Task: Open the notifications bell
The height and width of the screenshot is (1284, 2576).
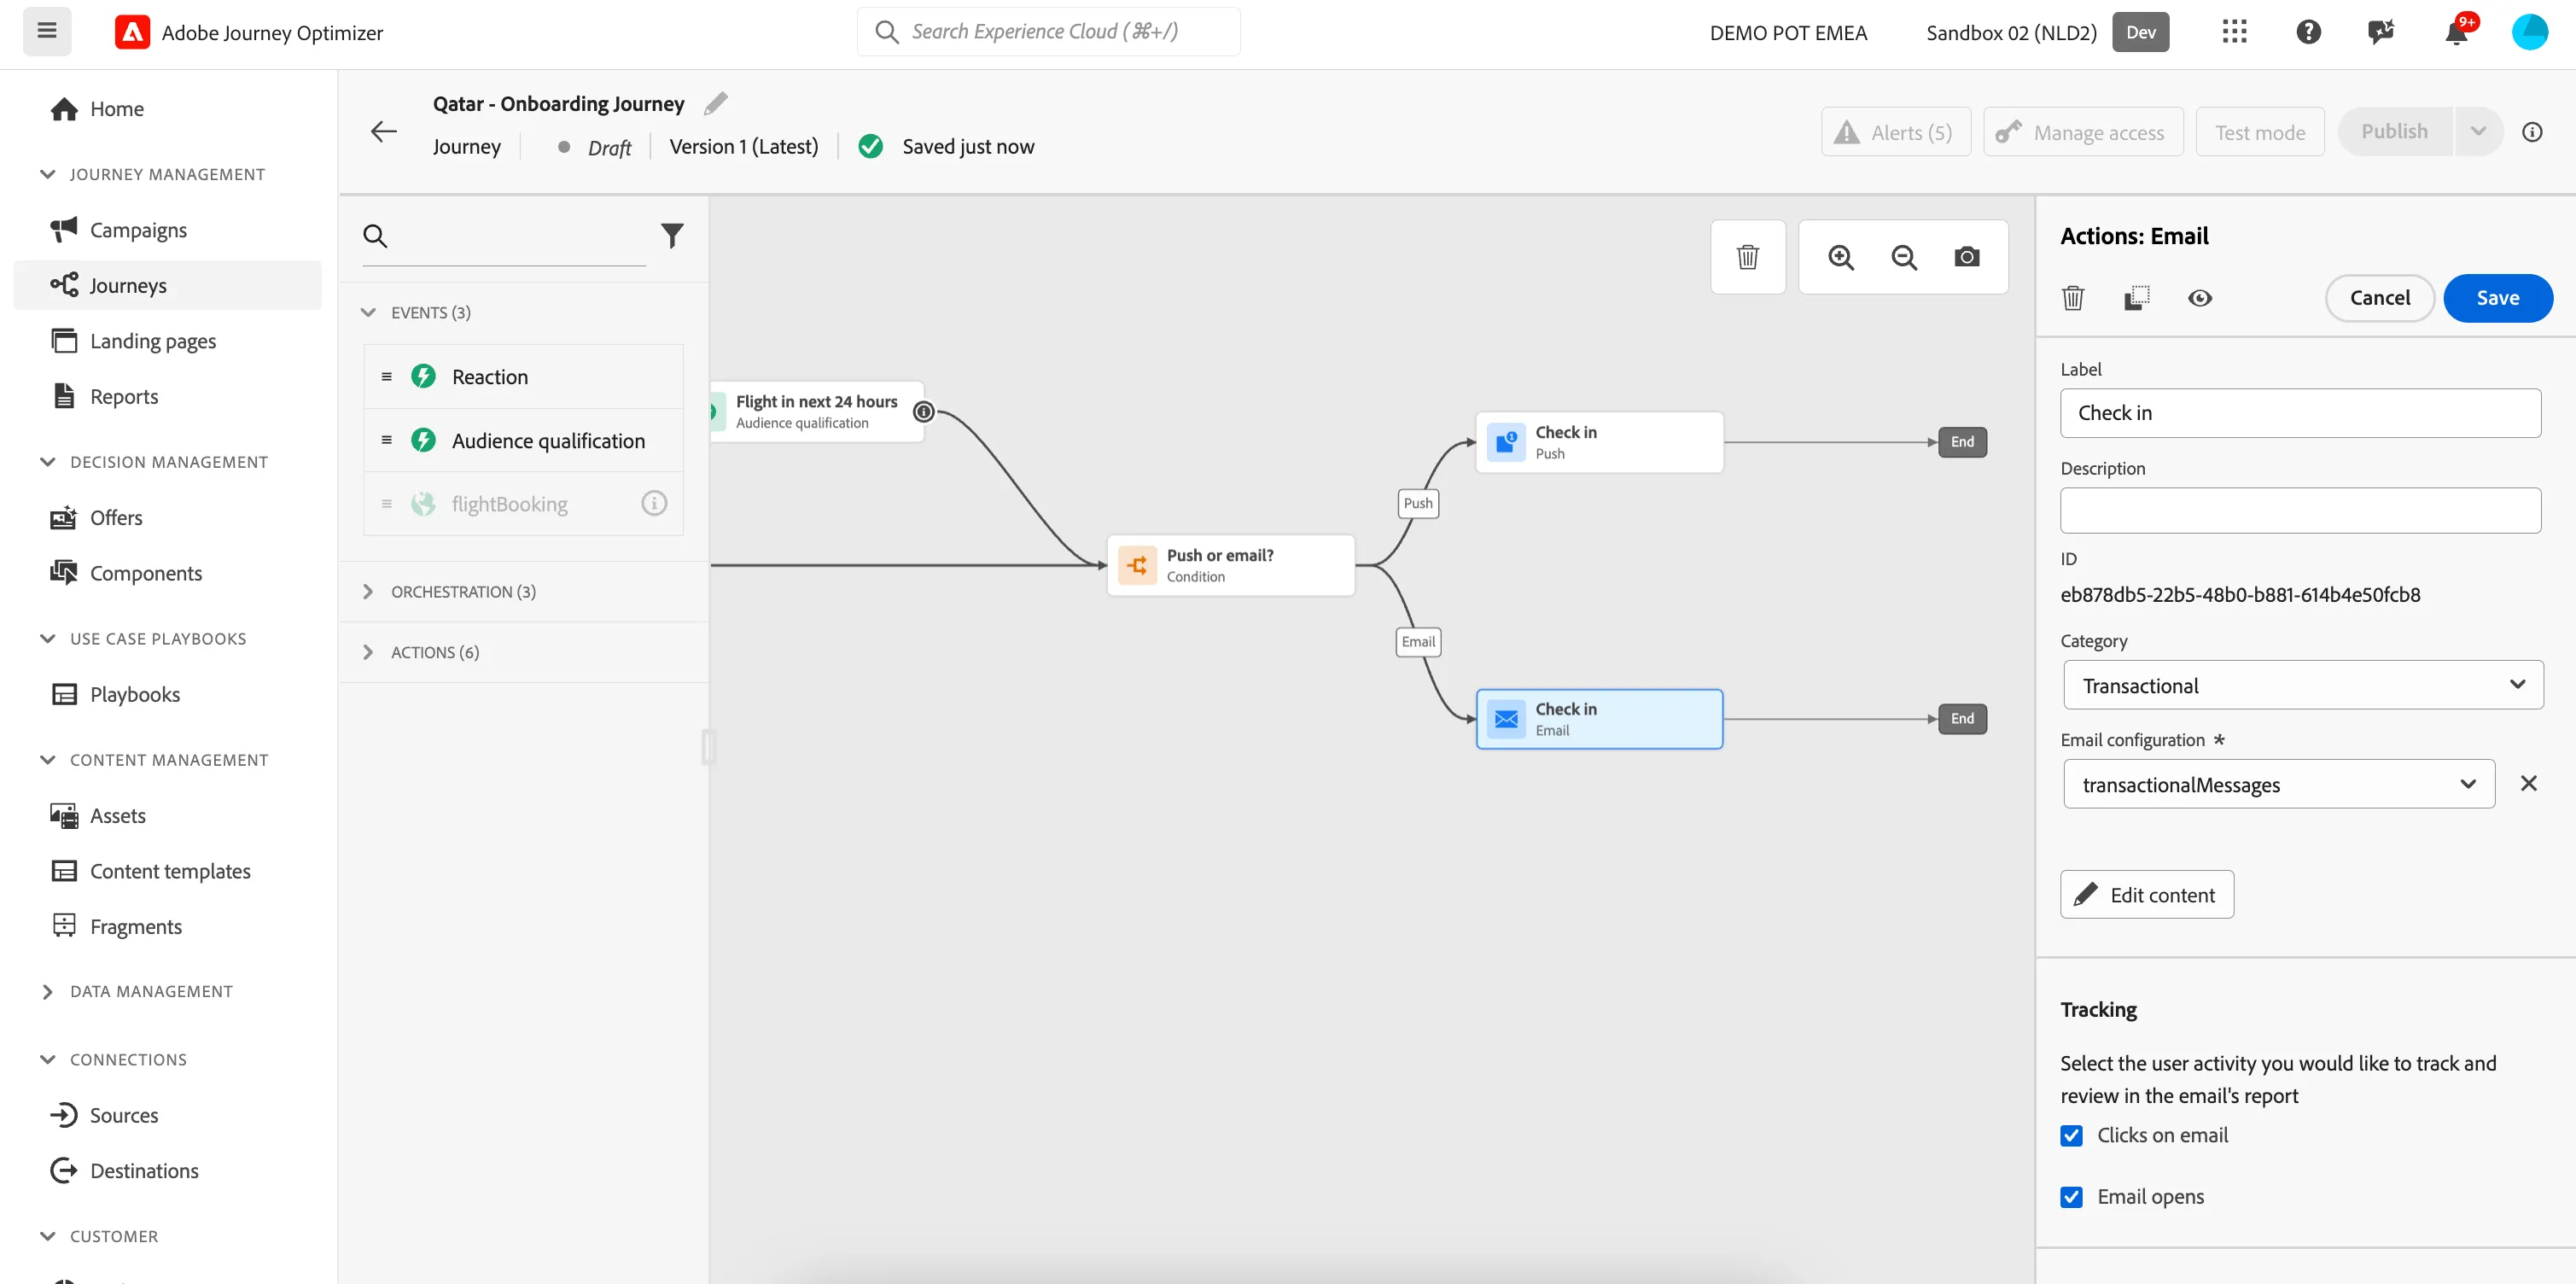Action: (x=2456, y=32)
